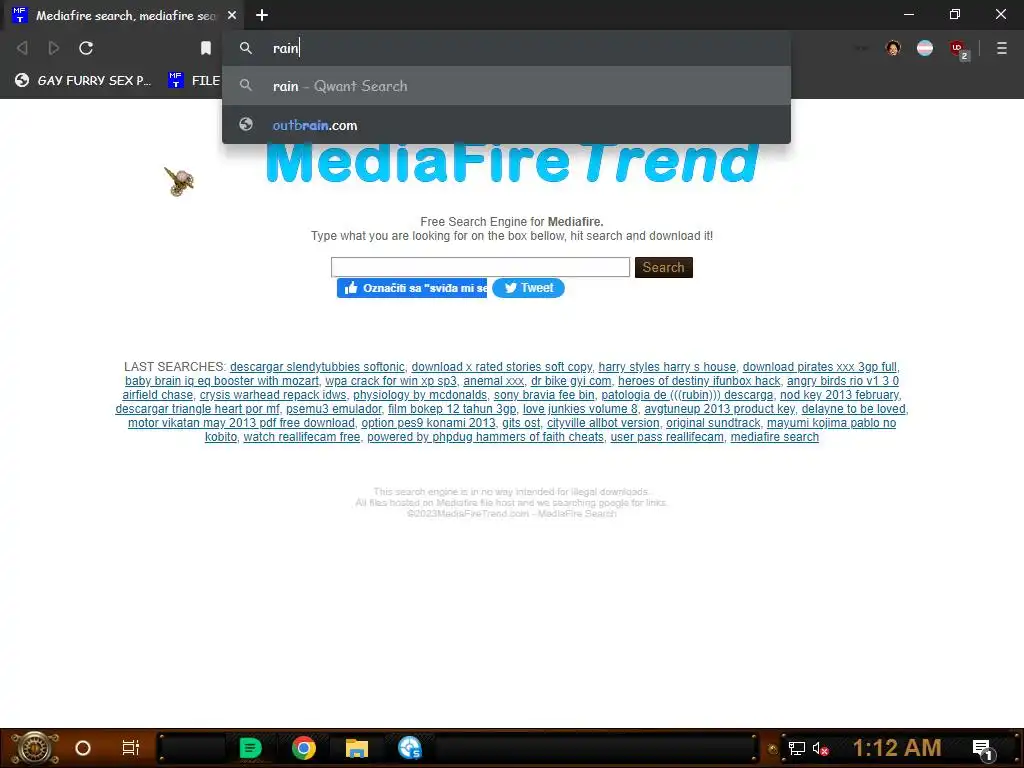Open 'avgtuneup 2013 product key' link
The image size is (1024, 768).
click(x=720, y=409)
